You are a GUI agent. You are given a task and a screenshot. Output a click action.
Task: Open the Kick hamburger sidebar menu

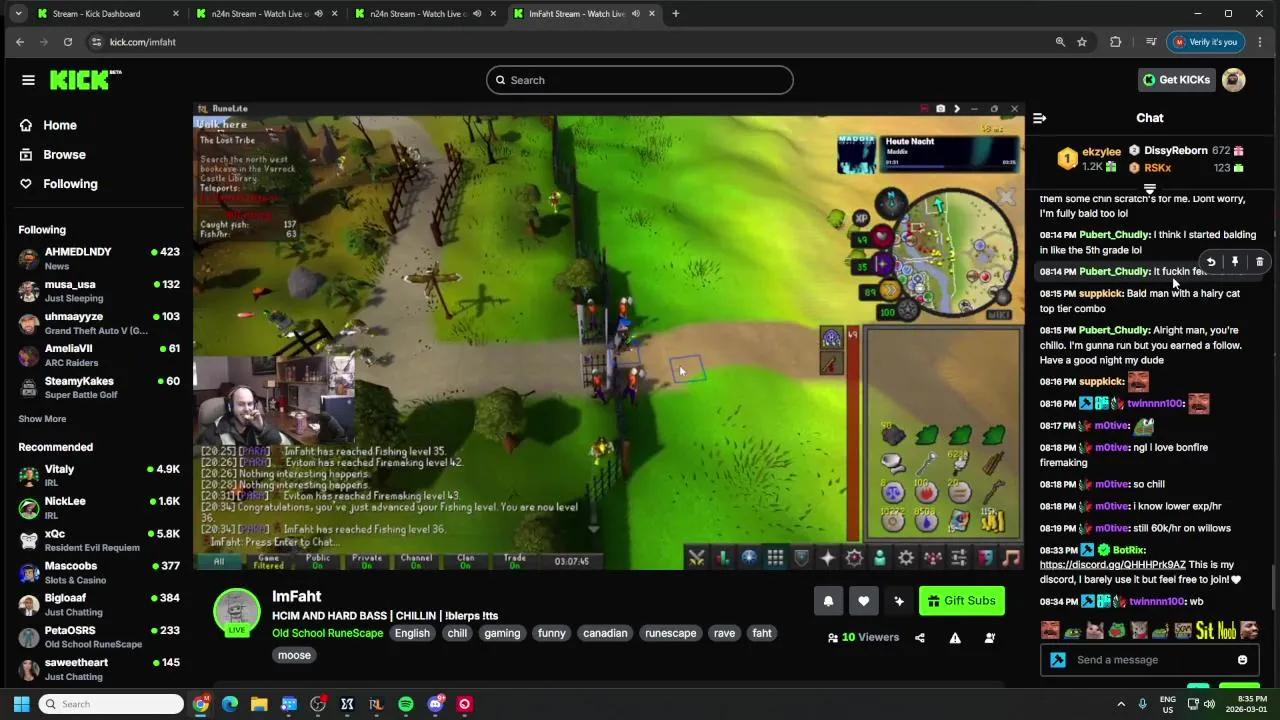[x=28, y=80]
